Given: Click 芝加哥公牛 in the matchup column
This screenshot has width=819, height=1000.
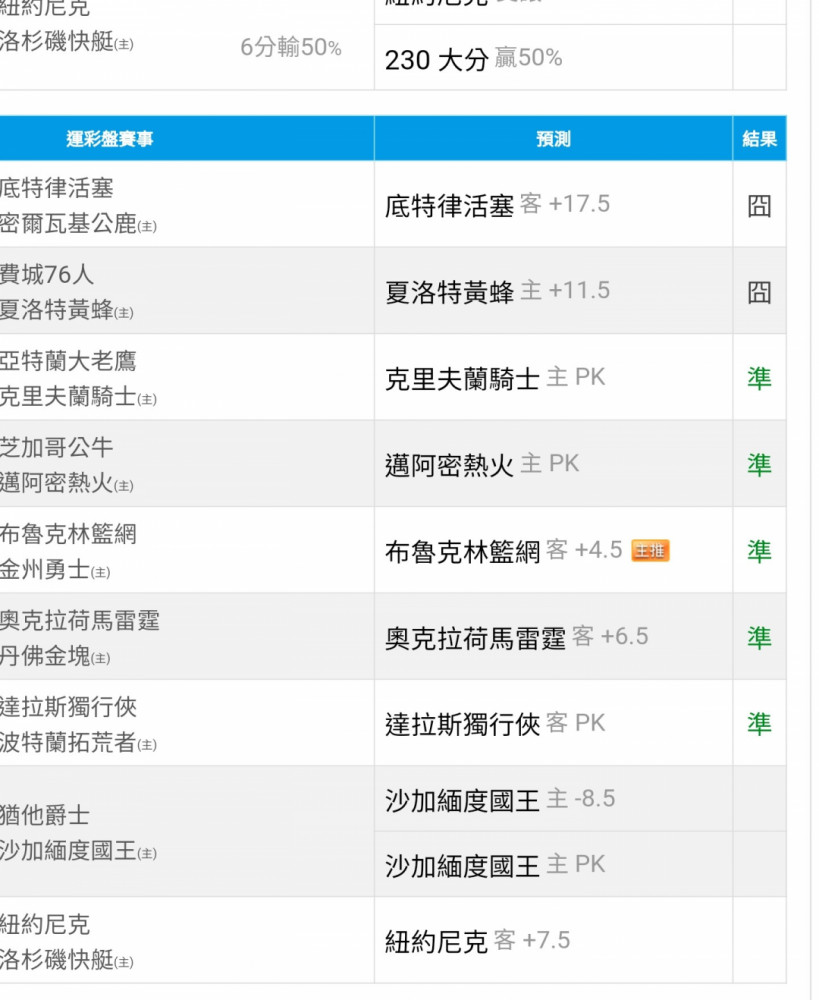Looking at the screenshot, I should [56, 448].
